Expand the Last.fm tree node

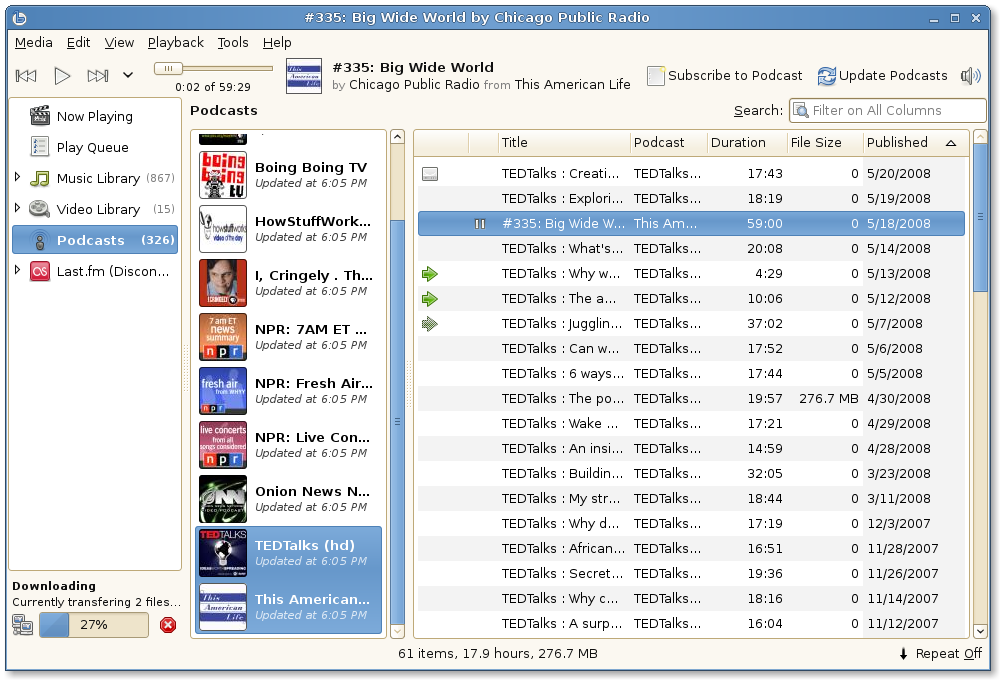tap(17, 270)
